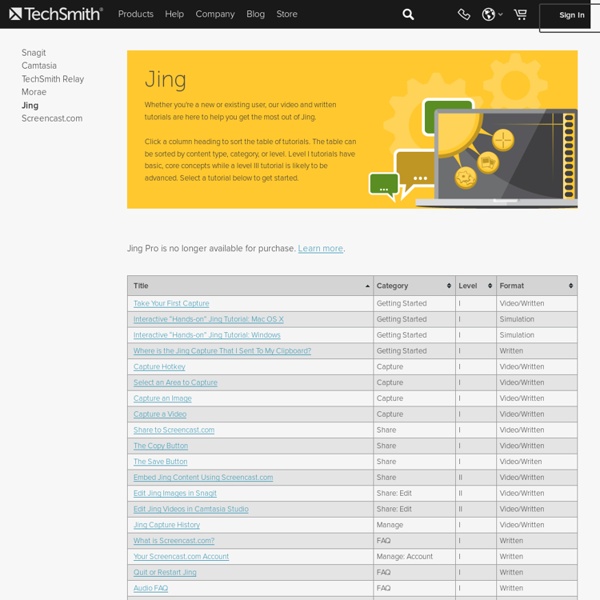Click the TechSmith logo
Screen dimensions: 600x600
[x=56, y=14]
